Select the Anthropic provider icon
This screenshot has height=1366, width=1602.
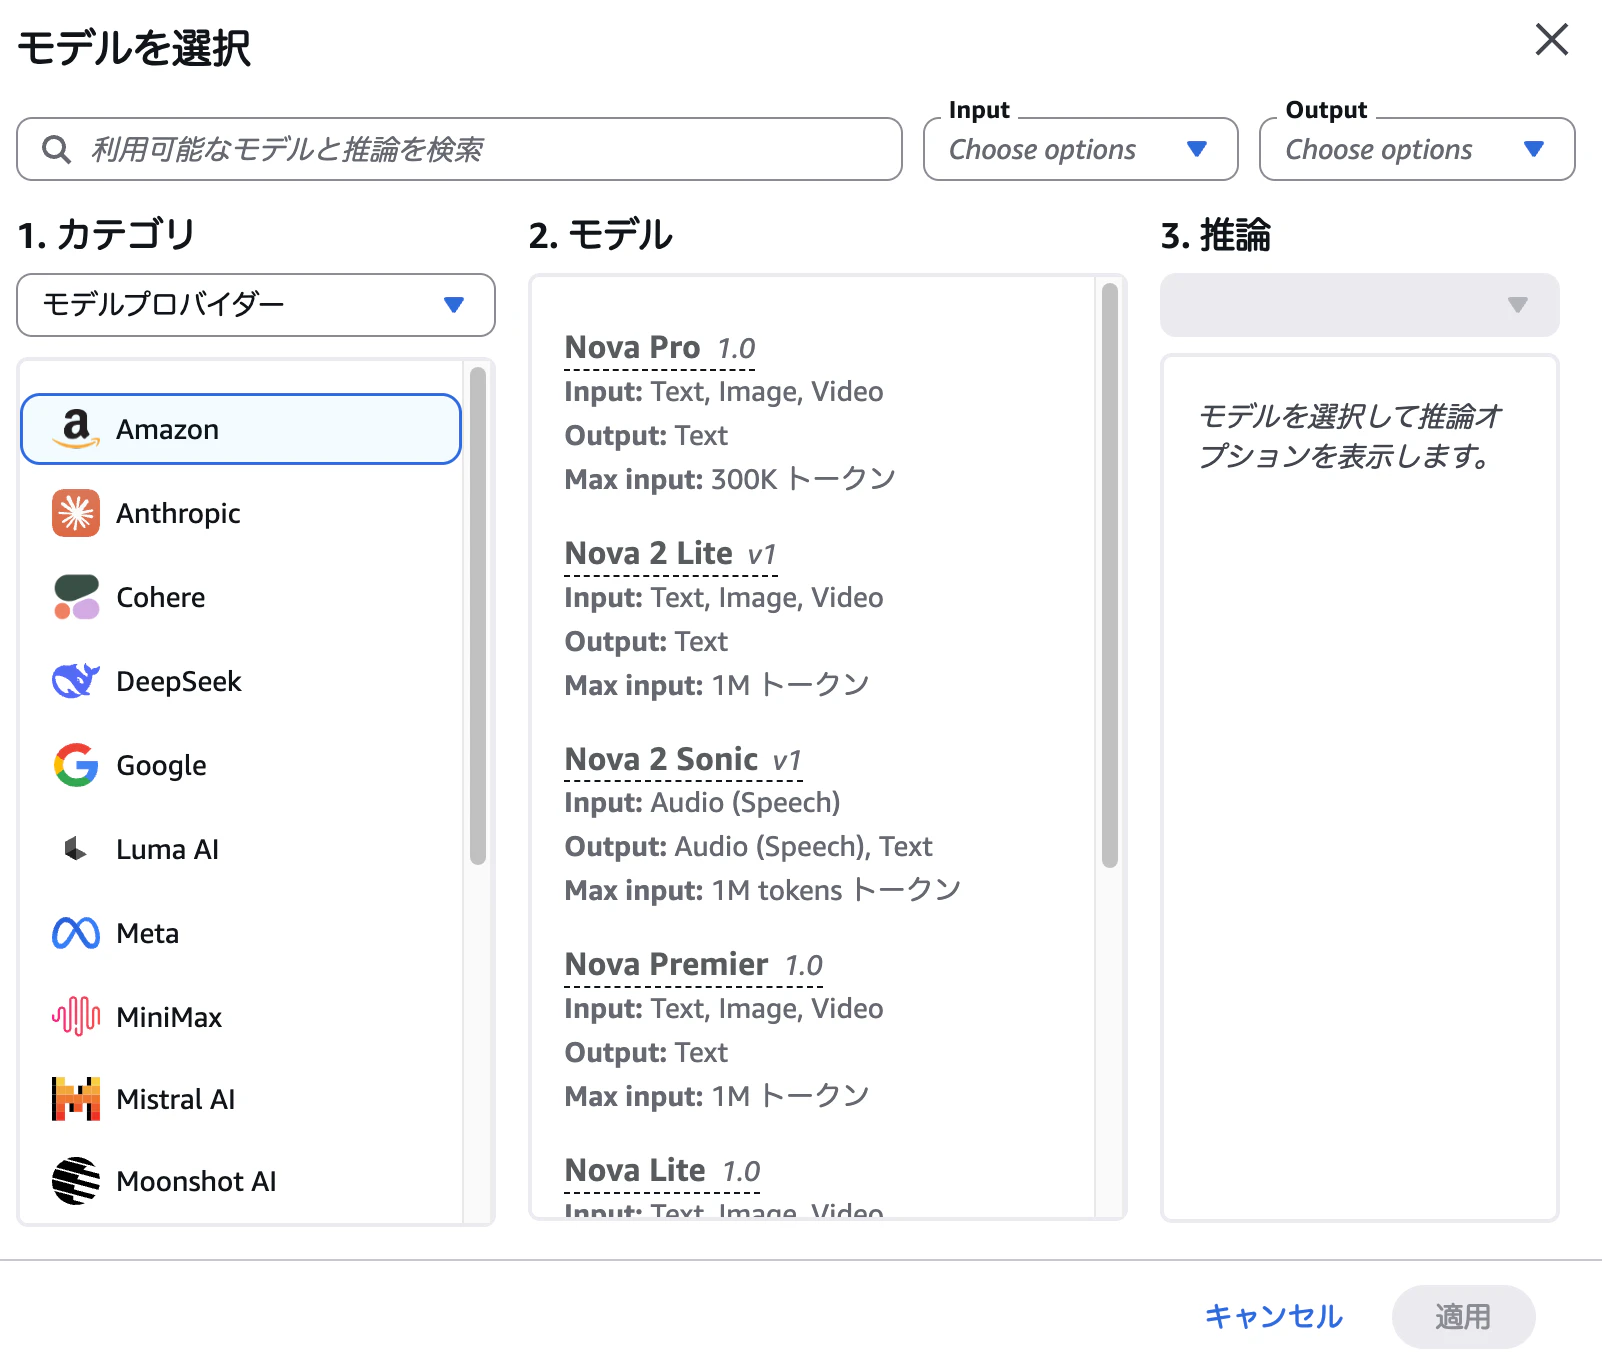tap(75, 513)
